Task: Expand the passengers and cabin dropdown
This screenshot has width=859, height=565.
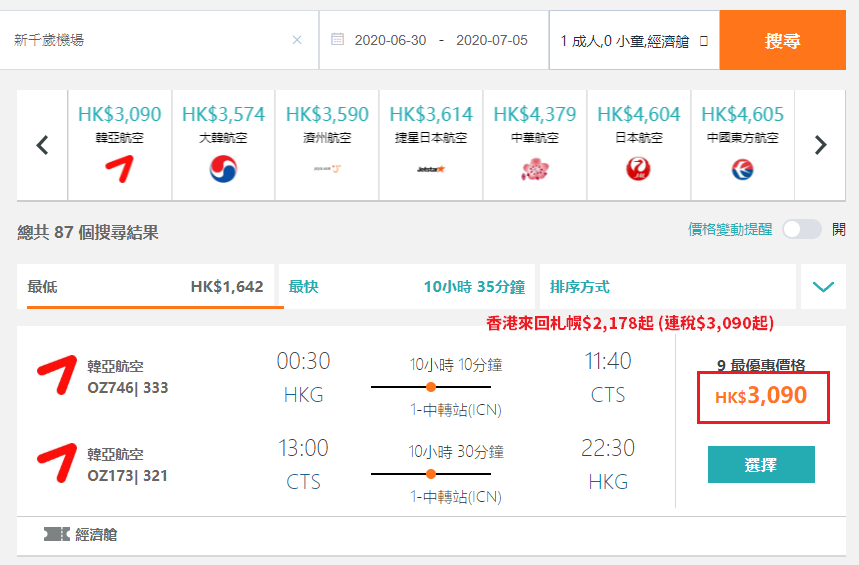Action: pos(634,41)
